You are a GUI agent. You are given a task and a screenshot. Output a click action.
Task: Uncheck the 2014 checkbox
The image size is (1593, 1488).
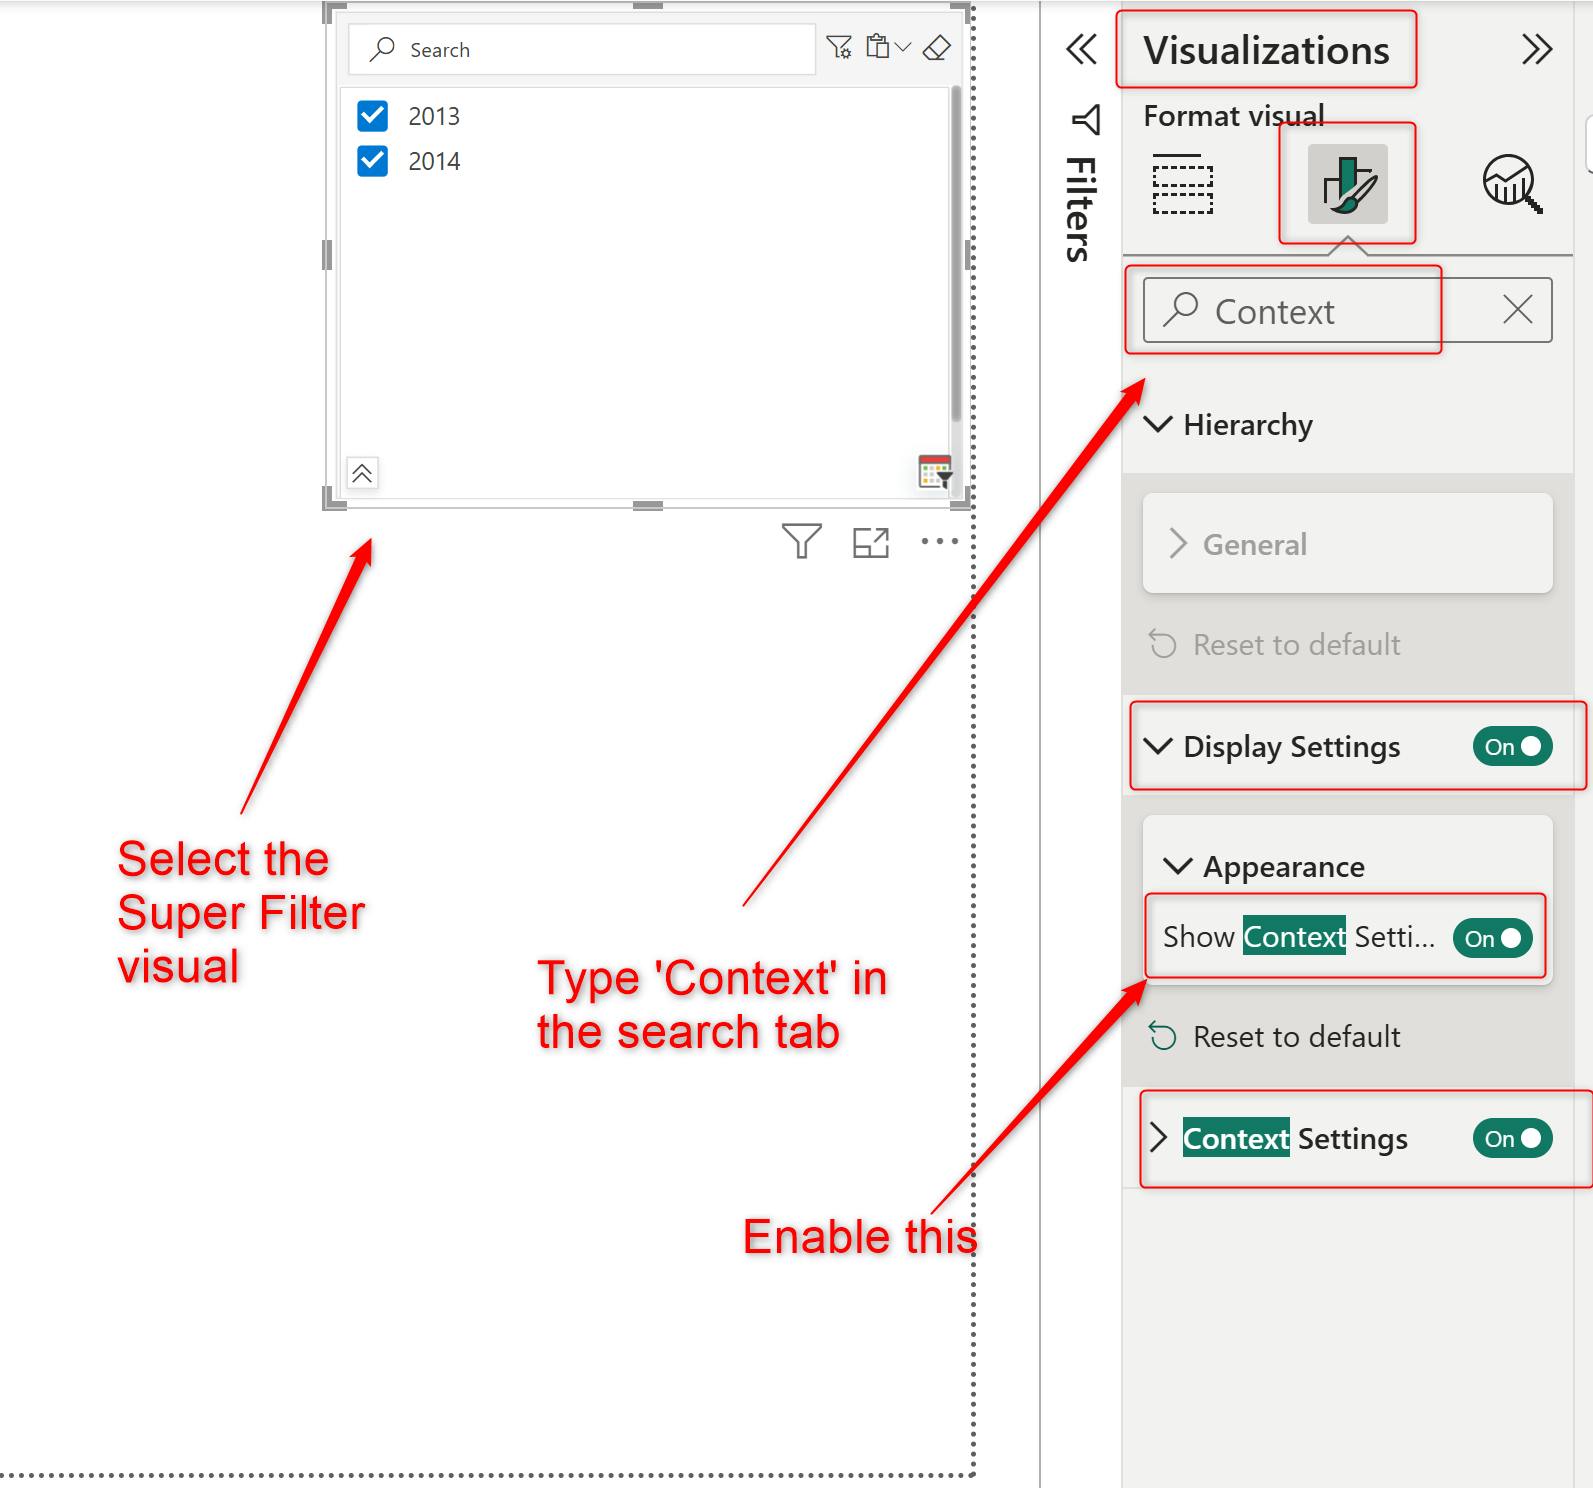point(372,161)
